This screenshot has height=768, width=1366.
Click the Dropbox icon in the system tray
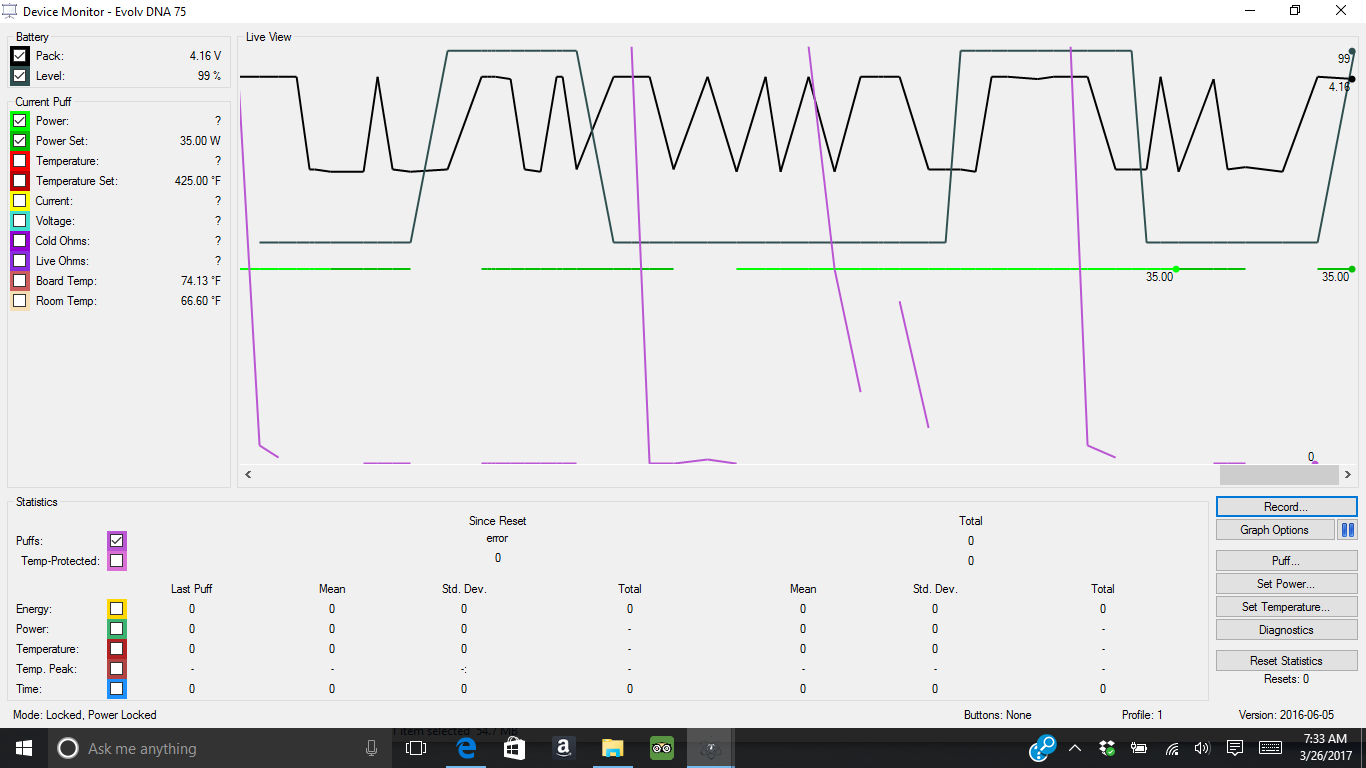click(1107, 748)
